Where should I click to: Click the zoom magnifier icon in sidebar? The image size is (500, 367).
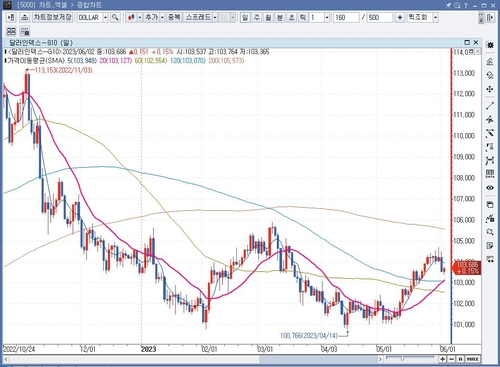click(490, 232)
